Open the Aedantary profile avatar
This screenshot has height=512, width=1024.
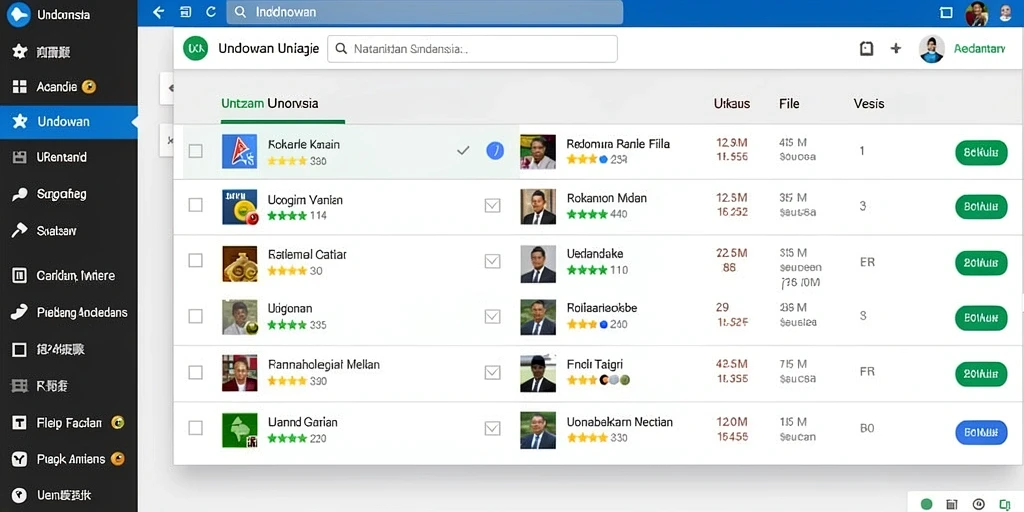932,49
